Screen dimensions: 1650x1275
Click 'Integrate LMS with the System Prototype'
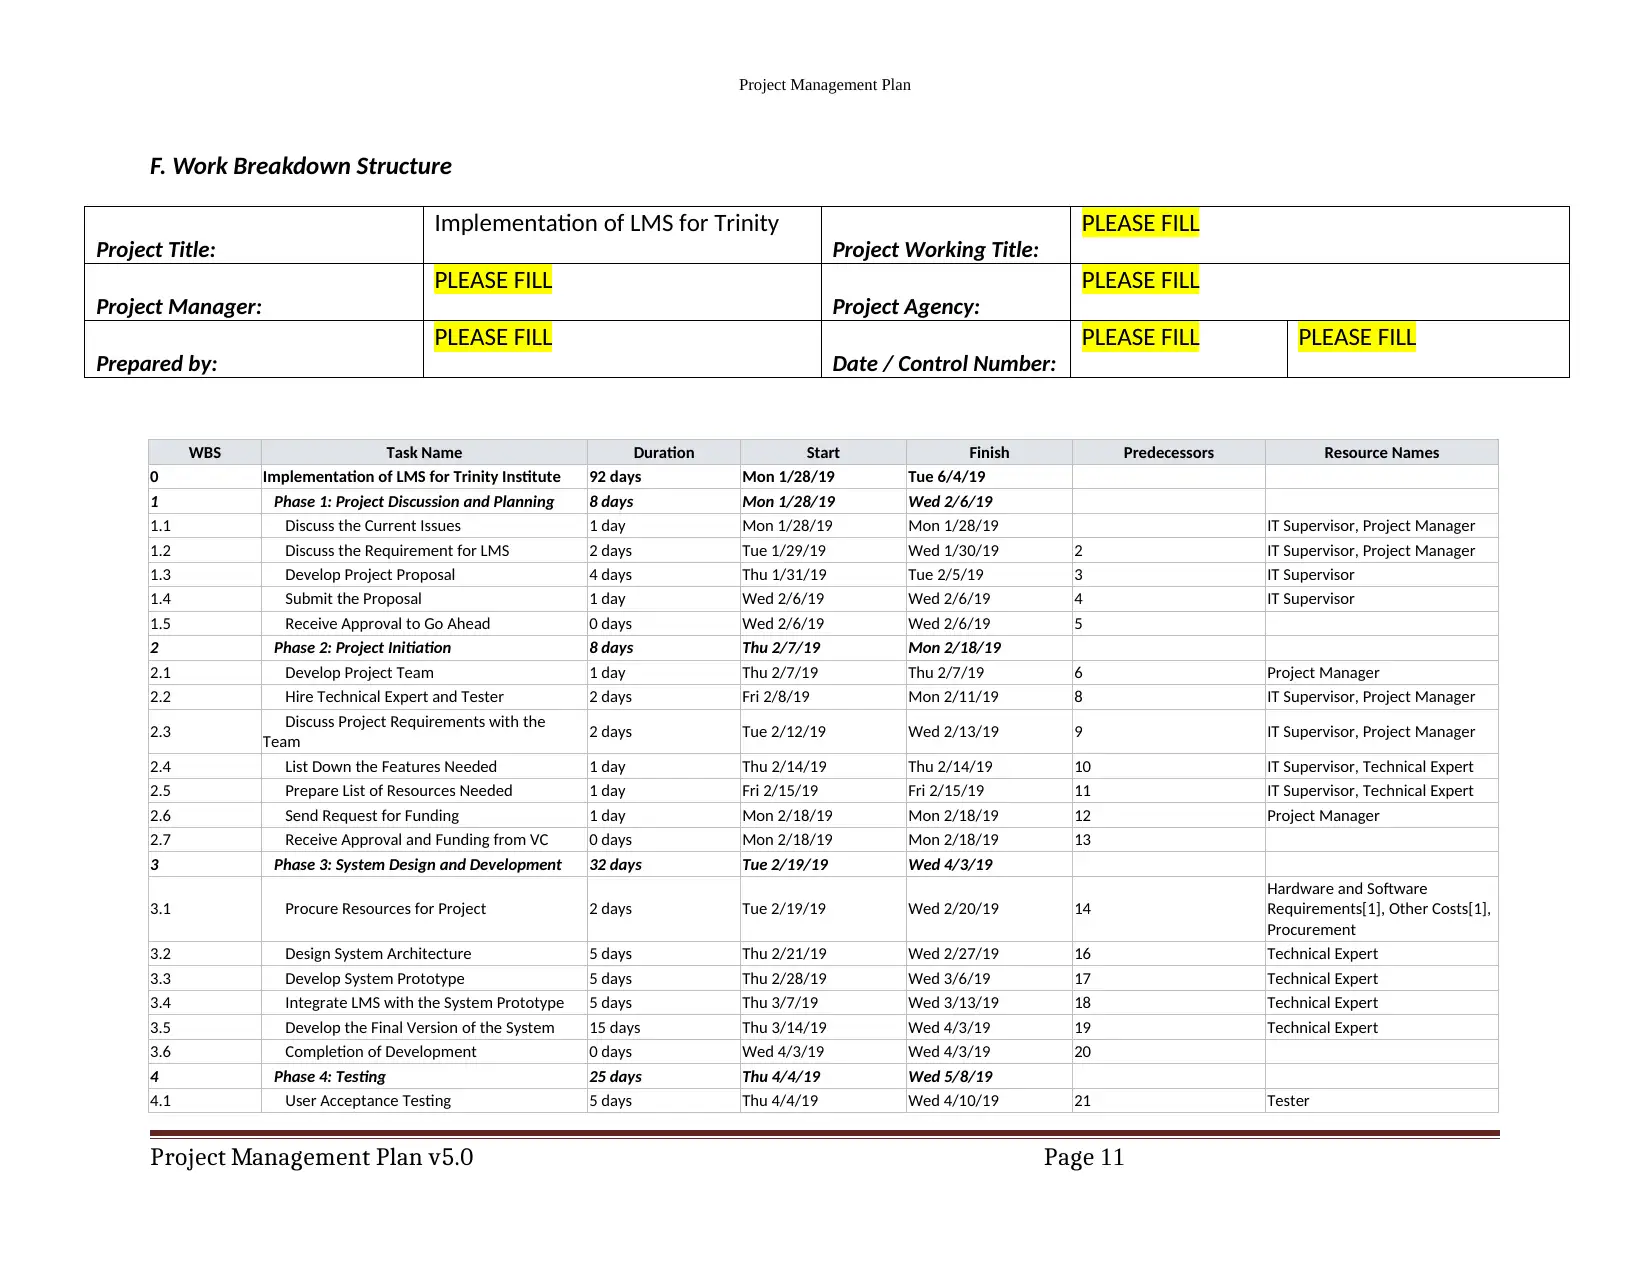(424, 1003)
